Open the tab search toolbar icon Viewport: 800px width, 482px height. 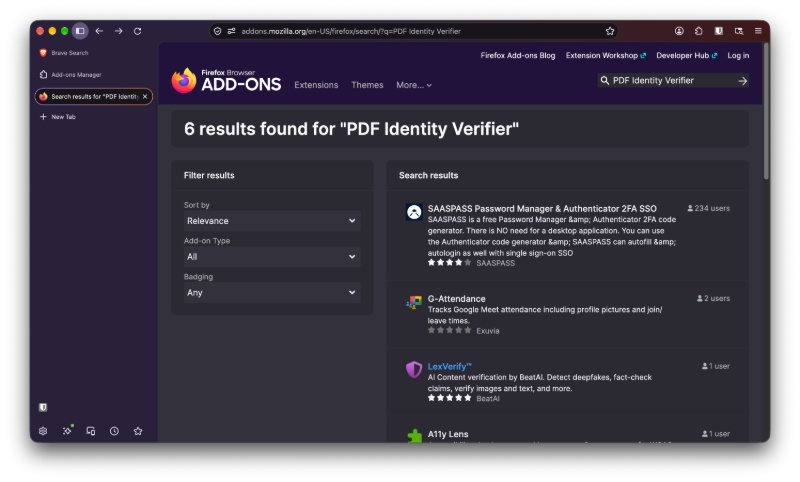tap(738, 31)
